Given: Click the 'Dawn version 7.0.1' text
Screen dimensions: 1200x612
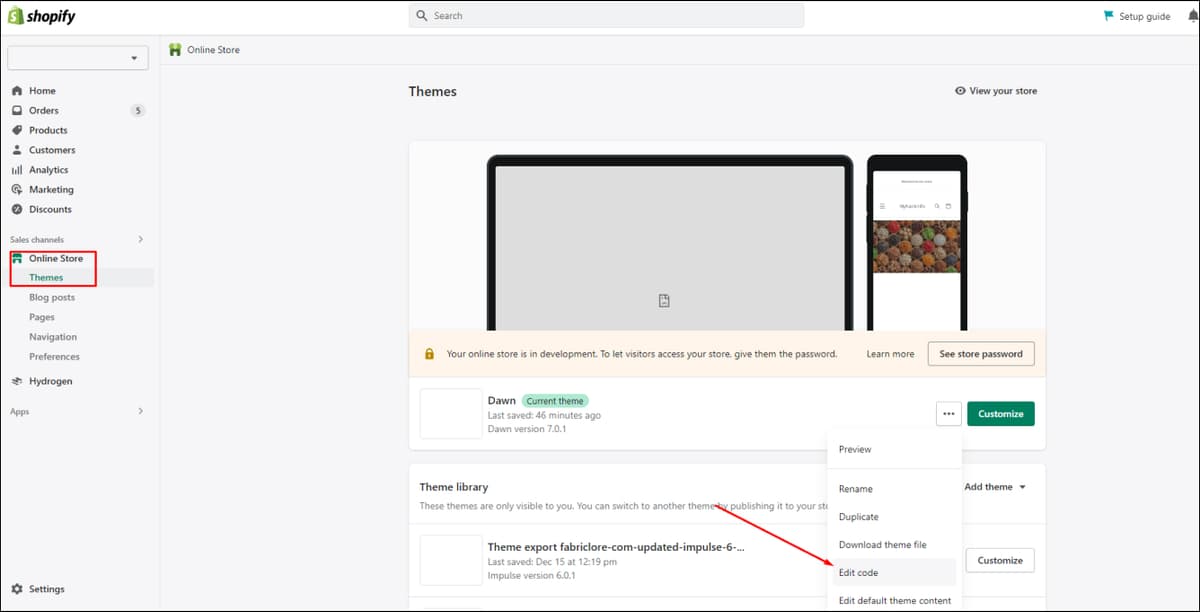Looking at the screenshot, I should (x=527, y=429).
